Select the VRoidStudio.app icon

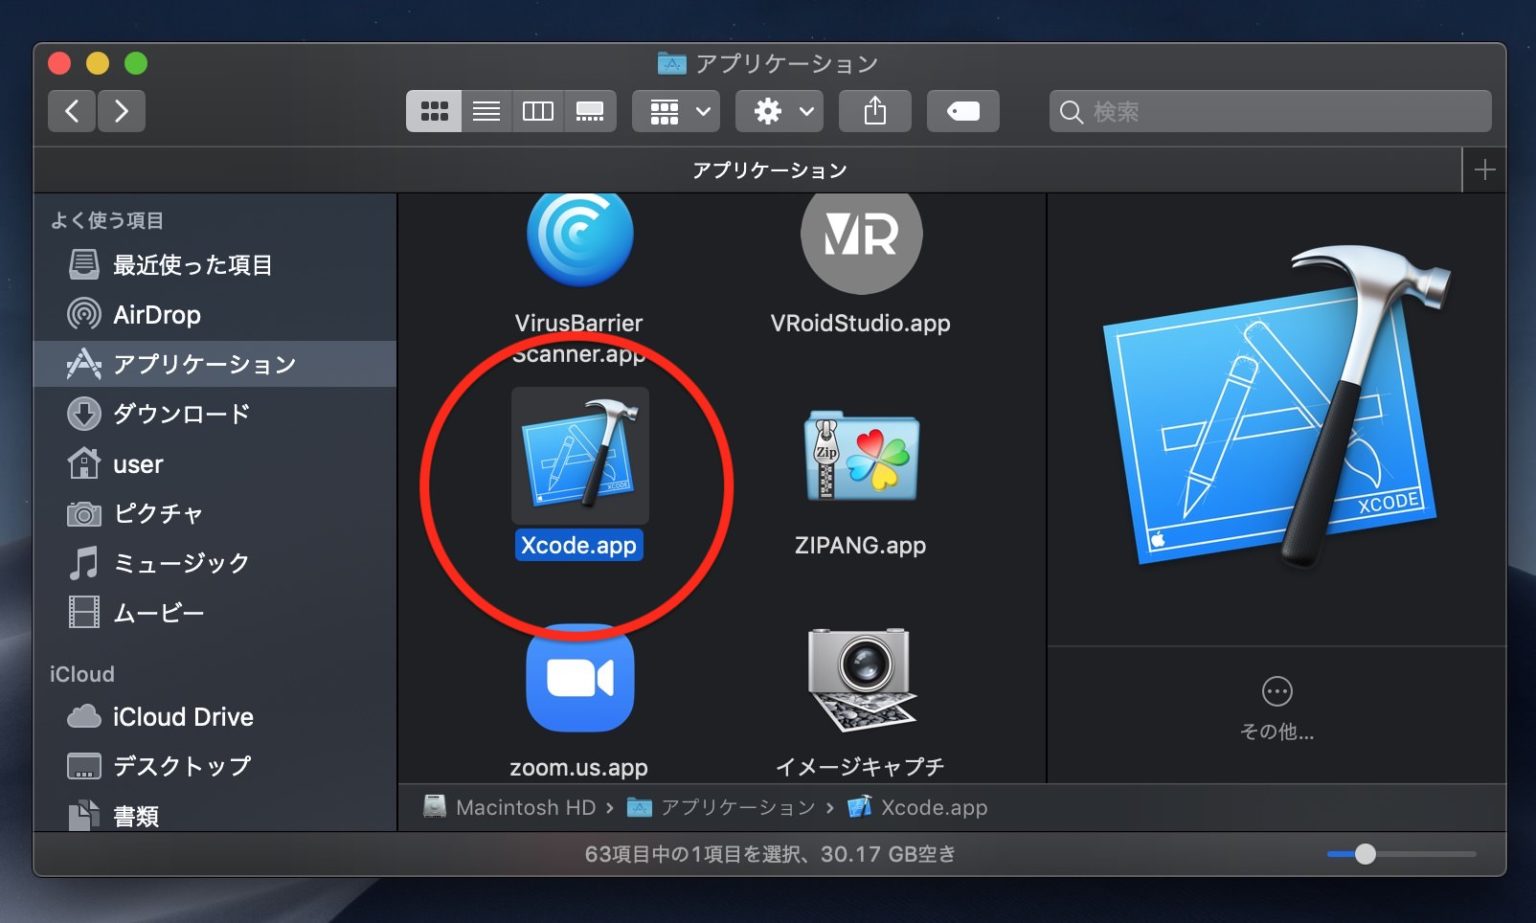pyautogui.click(x=860, y=237)
